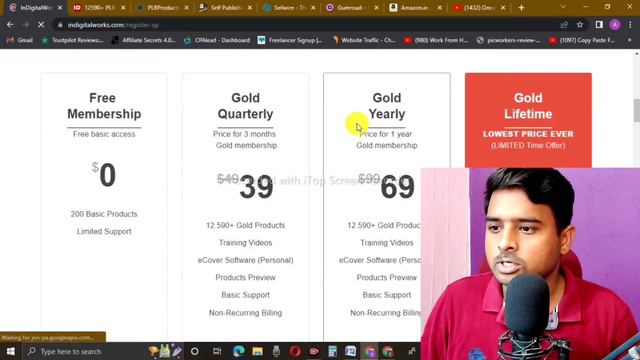Image resolution: width=640 pixels, height=360 pixels.
Task: Open the CPAlead - Dashboard bookmark
Action: tap(217, 40)
